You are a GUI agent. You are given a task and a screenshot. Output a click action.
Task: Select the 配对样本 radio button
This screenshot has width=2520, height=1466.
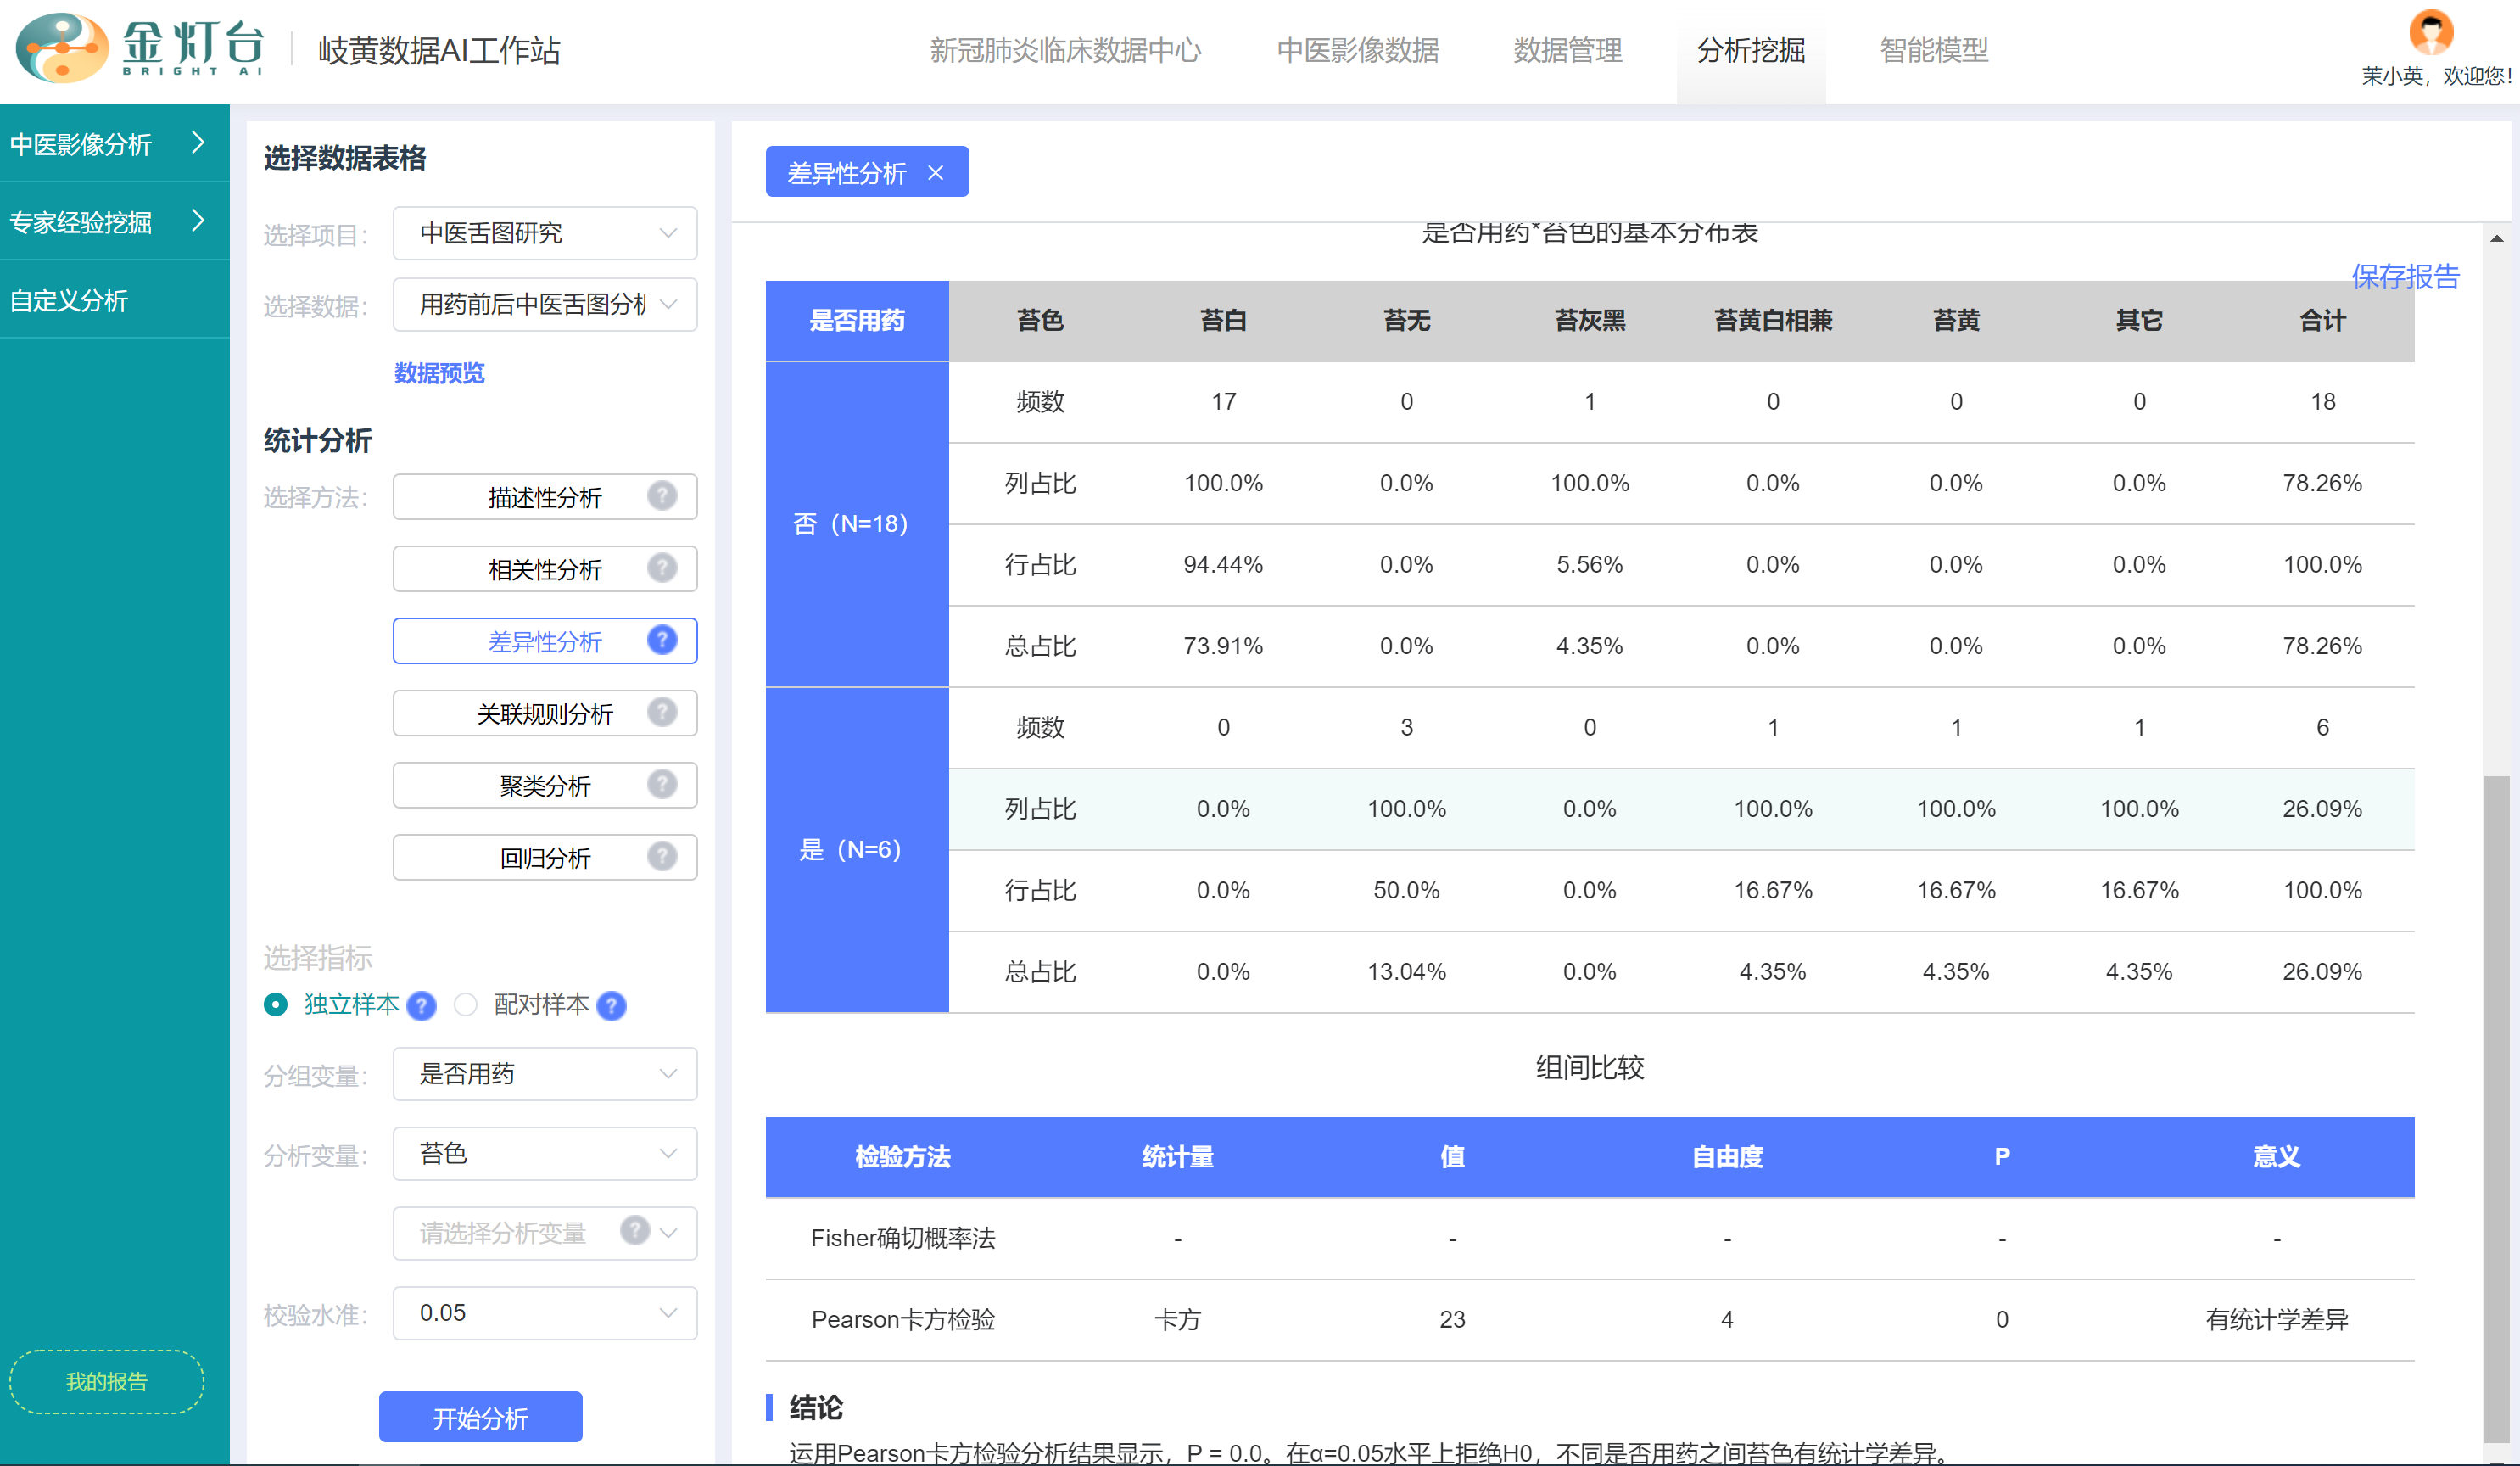pyautogui.click(x=466, y=1004)
